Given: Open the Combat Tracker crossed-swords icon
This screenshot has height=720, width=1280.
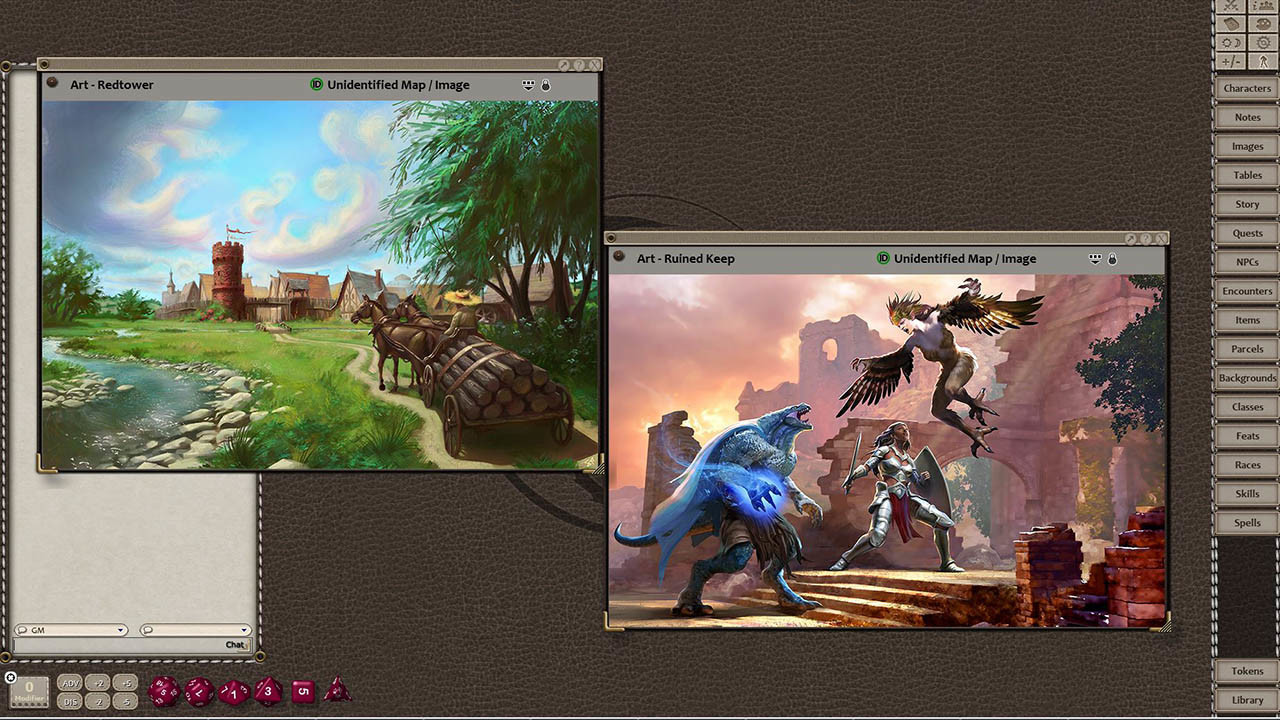Looking at the screenshot, I should click(x=1231, y=6).
